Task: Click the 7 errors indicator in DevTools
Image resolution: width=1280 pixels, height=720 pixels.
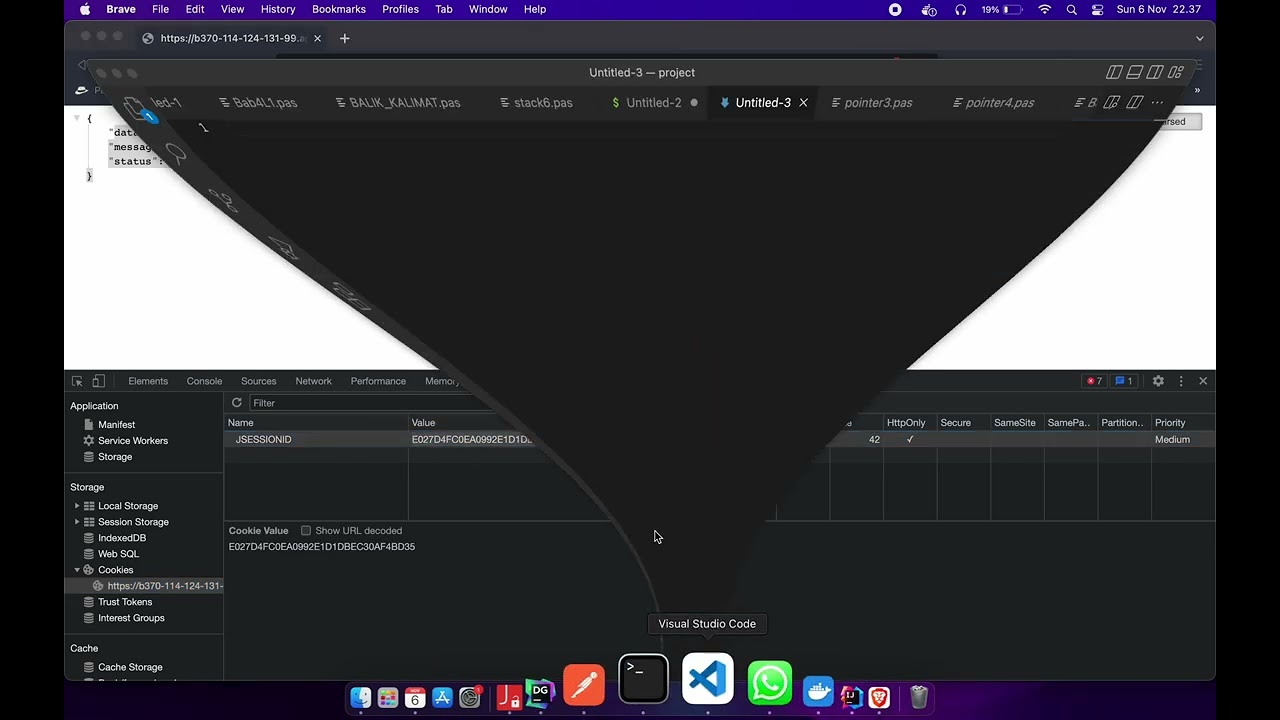Action: (x=1094, y=381)
